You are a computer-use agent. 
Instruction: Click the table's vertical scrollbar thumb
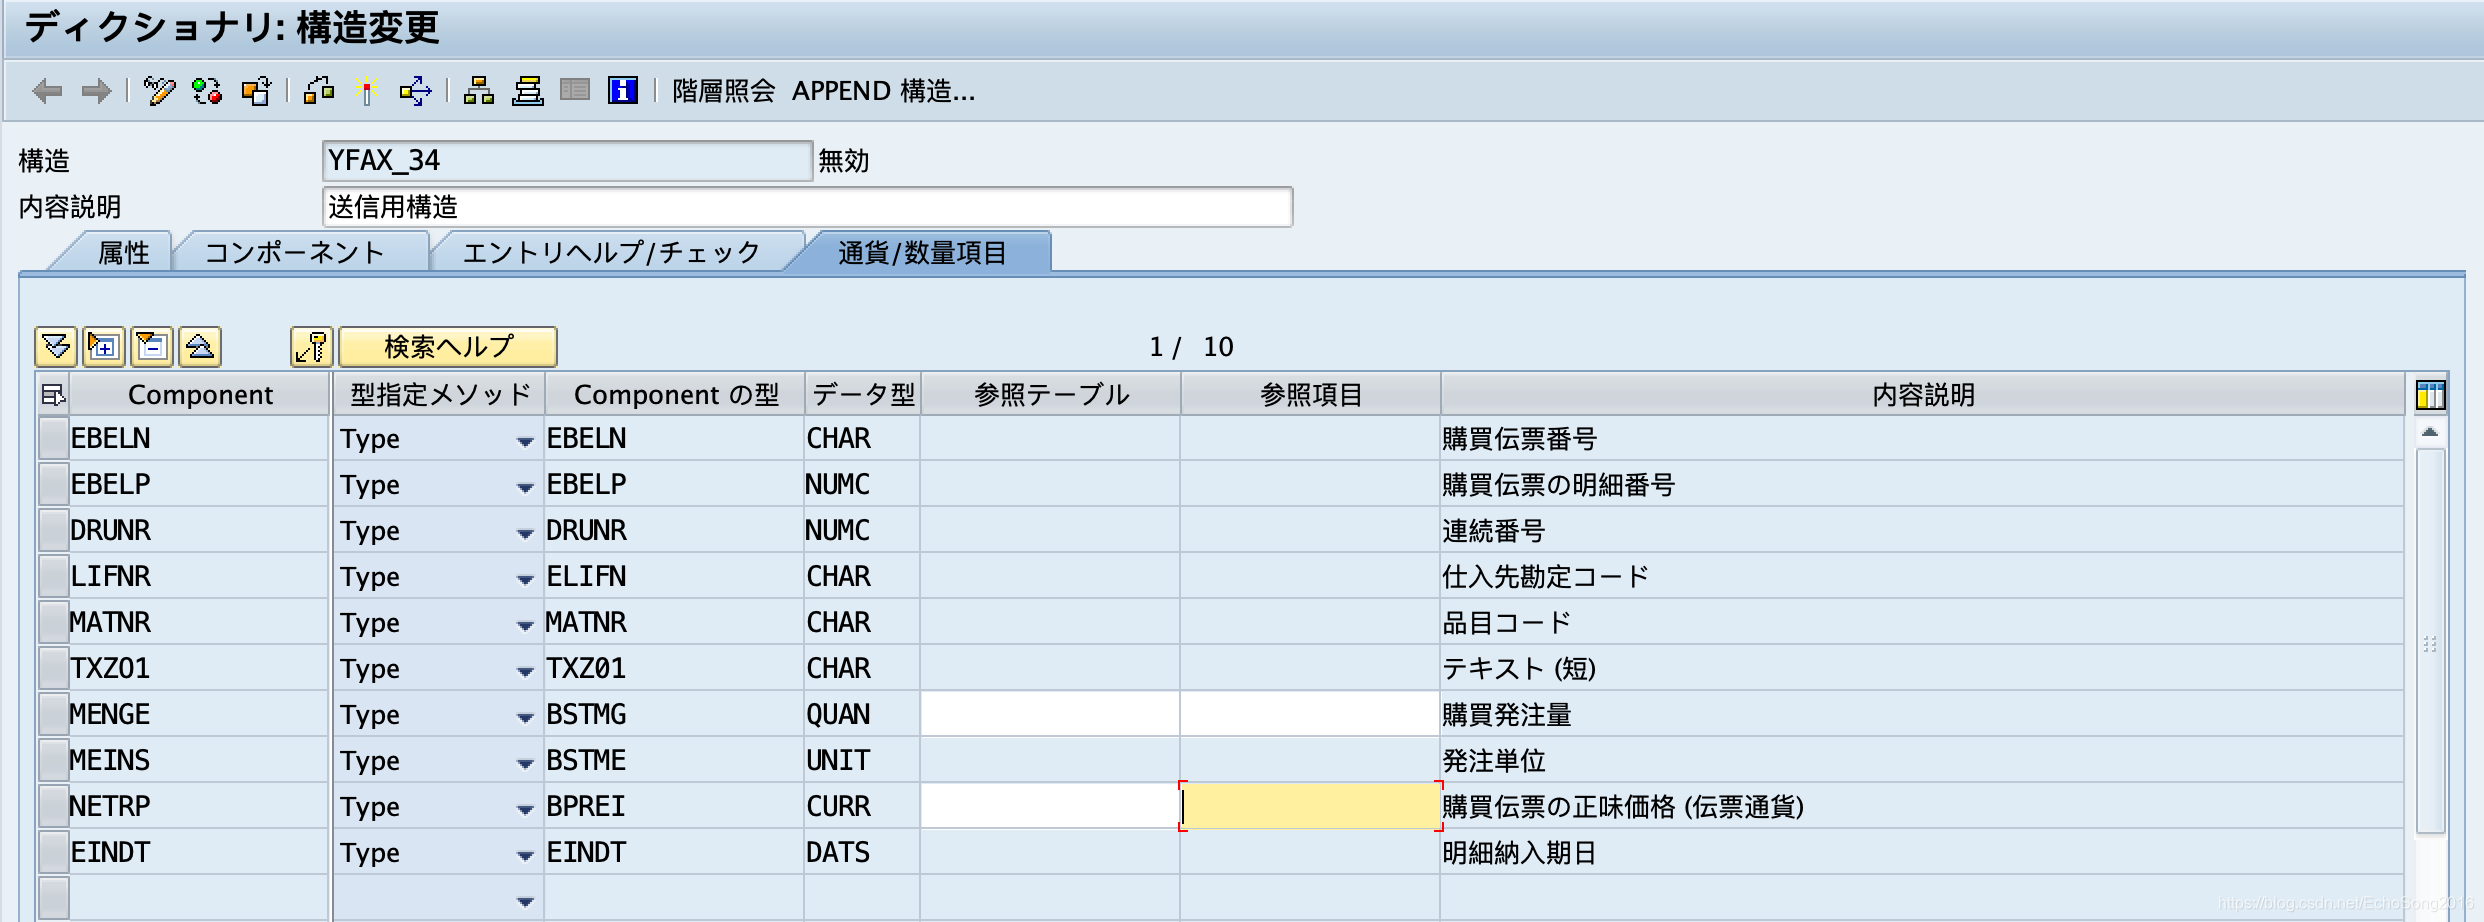(2430, 641)
